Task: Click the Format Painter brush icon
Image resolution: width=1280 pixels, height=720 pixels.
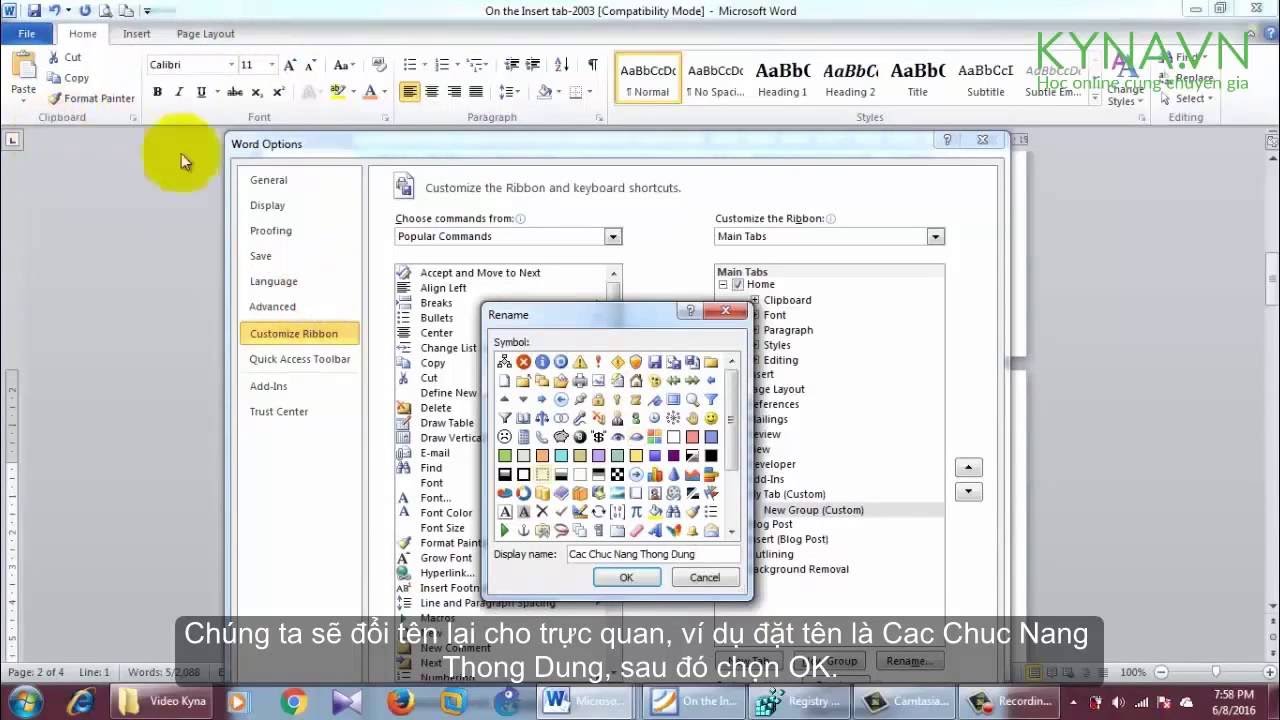Action: 54,98
